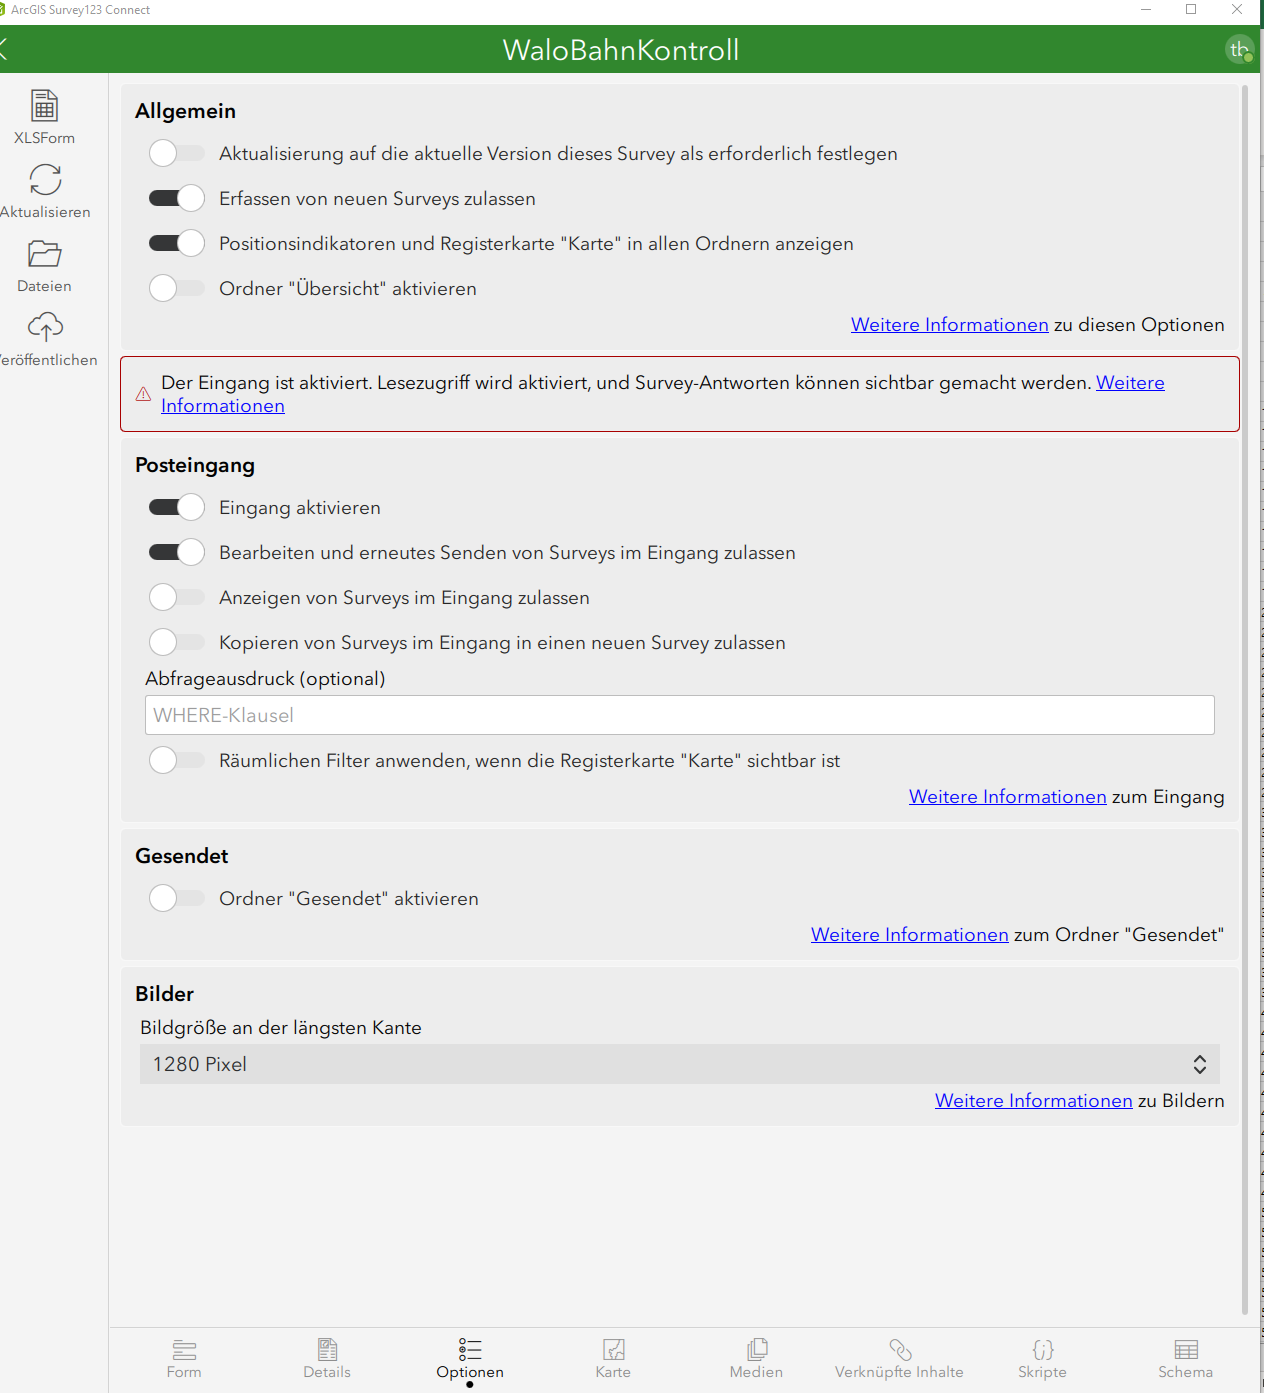Open the Skripte tab
The width and height of the screenshot is (1264, 1393).
(x=1042, y=1359)
